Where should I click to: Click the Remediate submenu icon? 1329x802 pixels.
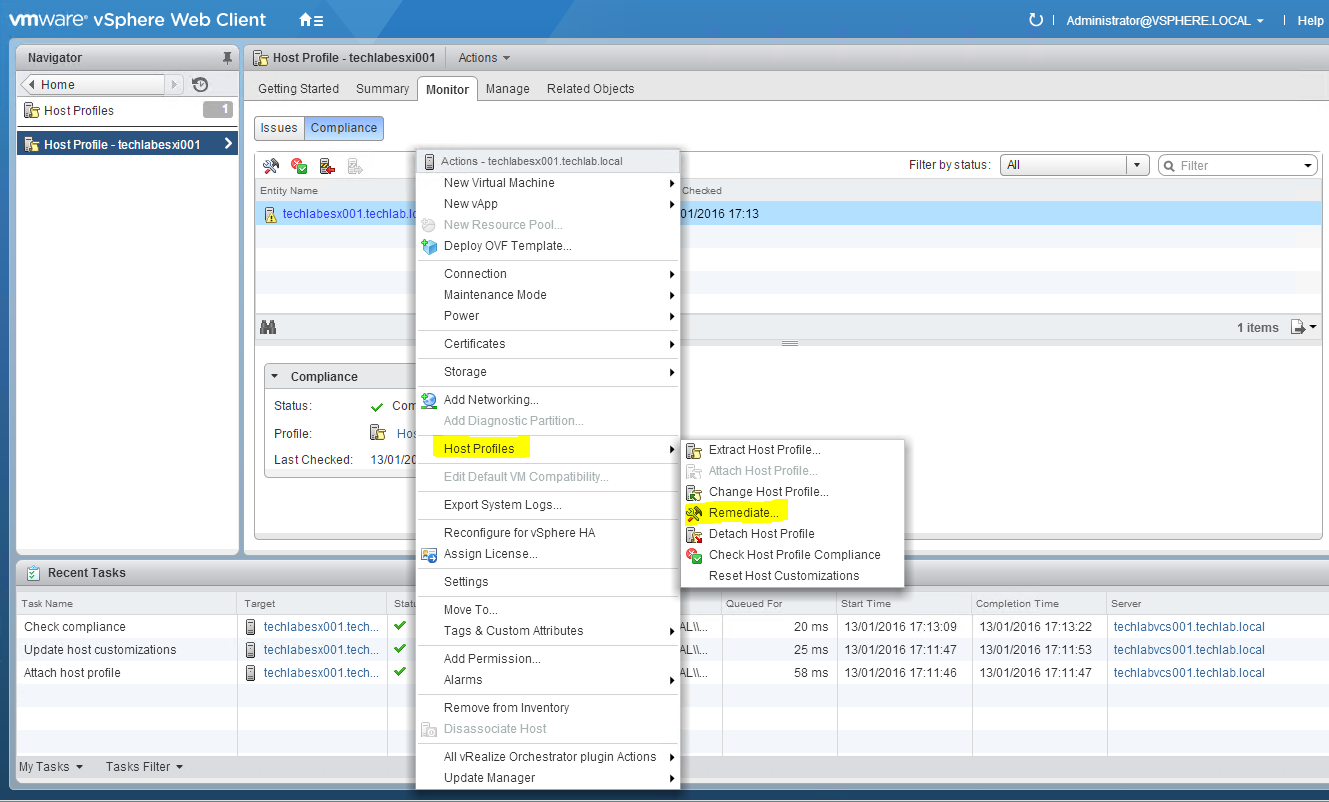pos(693,513)
